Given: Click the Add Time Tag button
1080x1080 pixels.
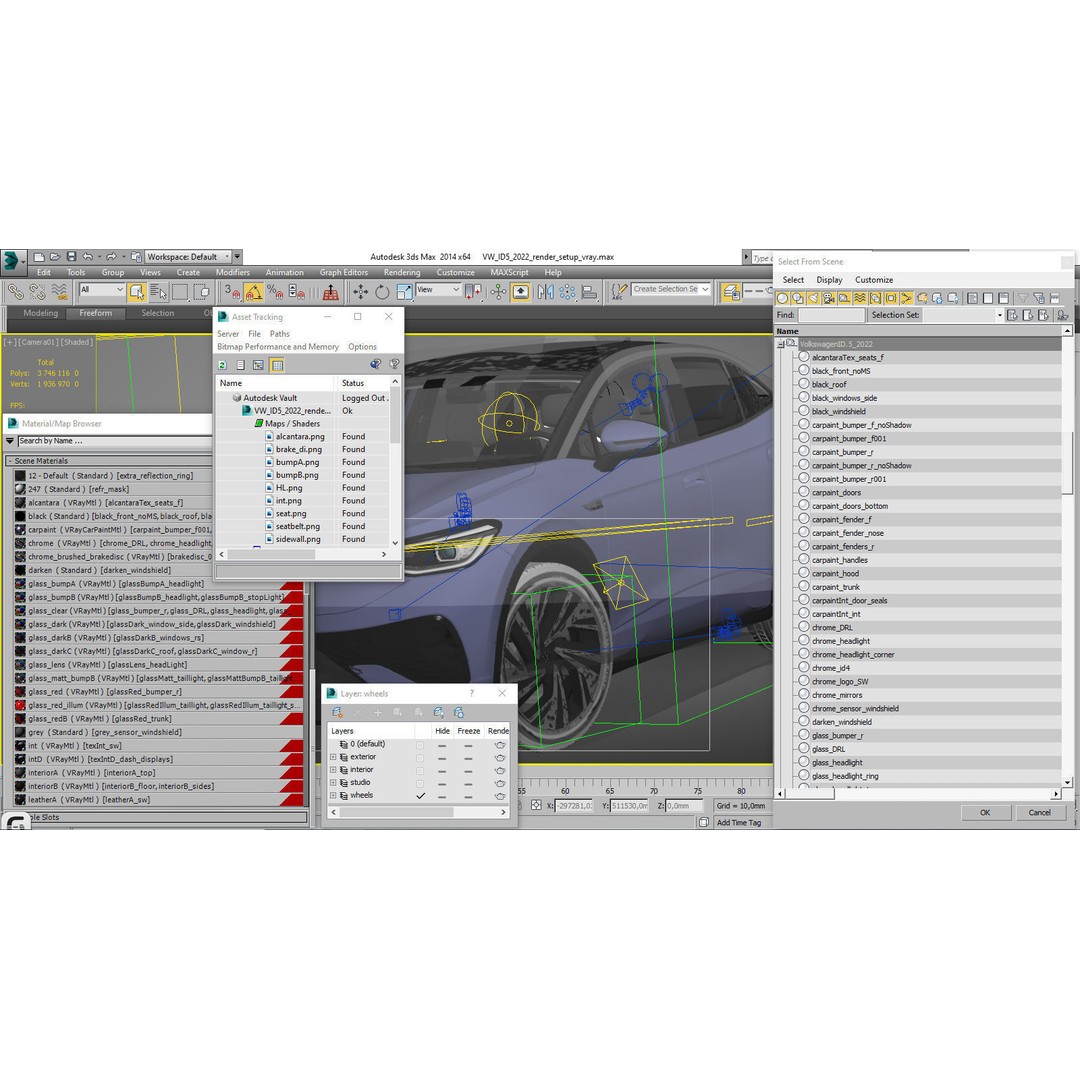Looking at the screenshot, I should coord(738,822).
